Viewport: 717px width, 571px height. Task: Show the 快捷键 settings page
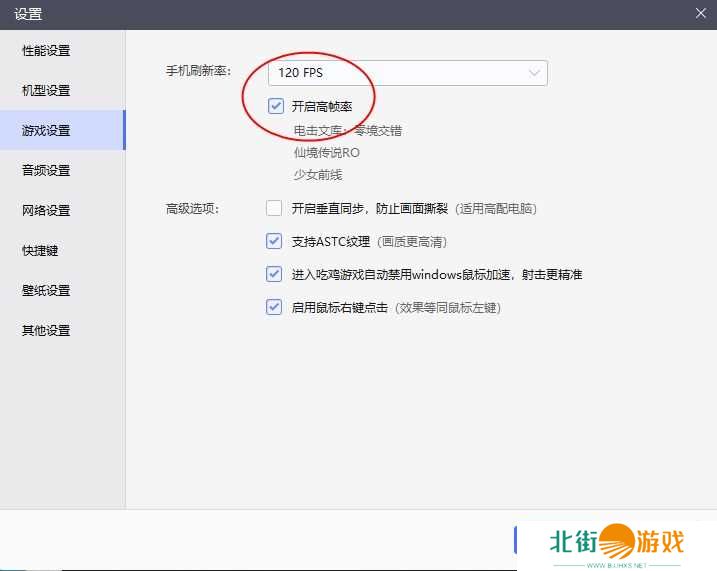[40, 251]
